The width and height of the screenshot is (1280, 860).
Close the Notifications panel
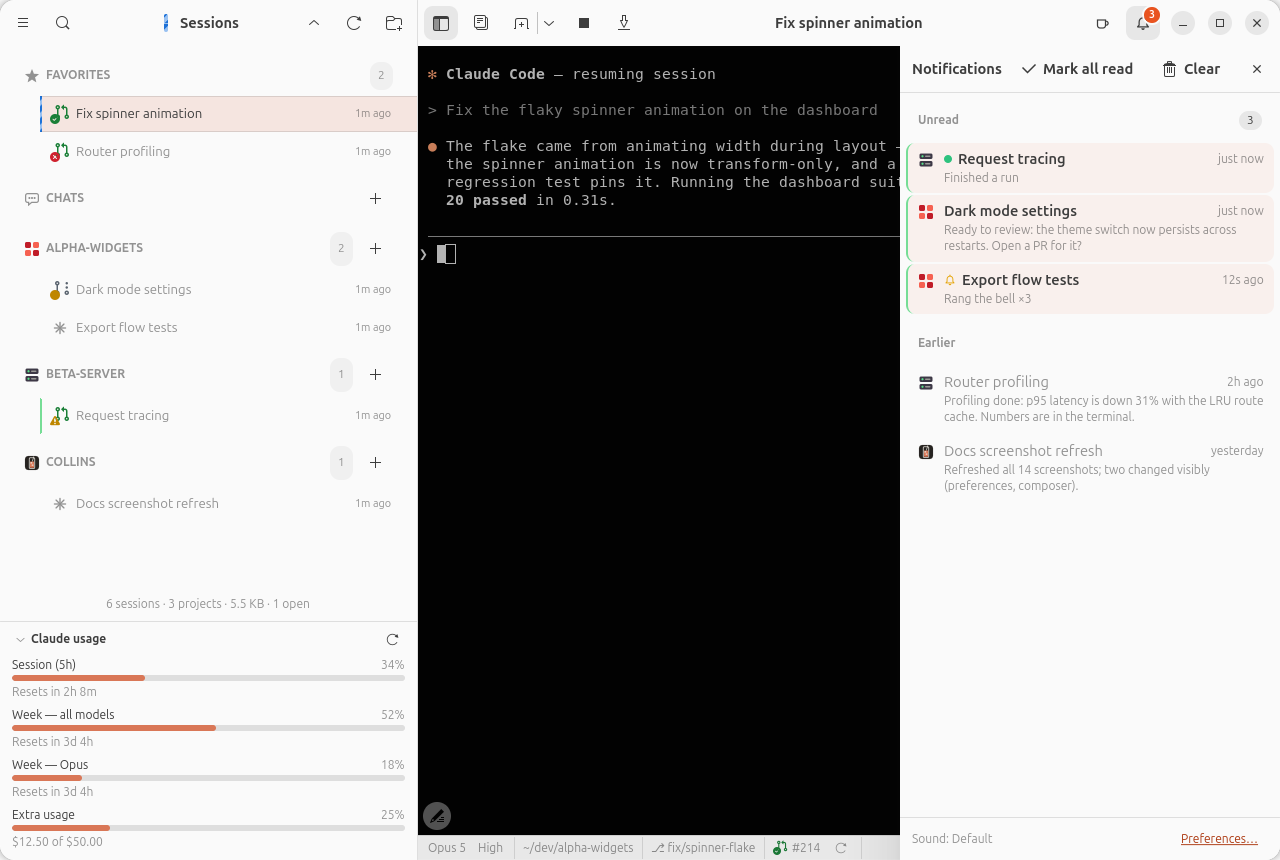click(1257, 69)
